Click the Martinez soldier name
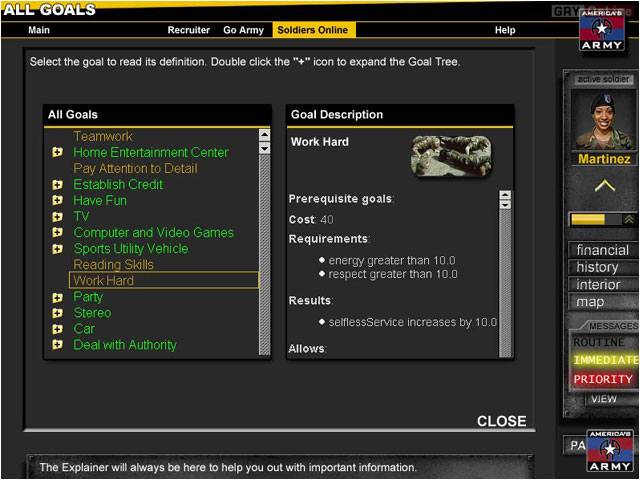Image resolution: width=640 pixels, height=480 pixels. coord(604,159)
